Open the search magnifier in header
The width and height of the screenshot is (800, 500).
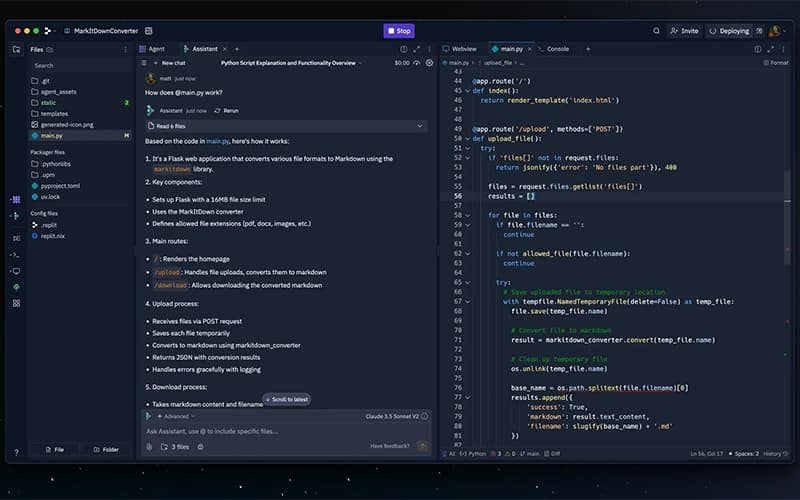click(x=656, y=31)
